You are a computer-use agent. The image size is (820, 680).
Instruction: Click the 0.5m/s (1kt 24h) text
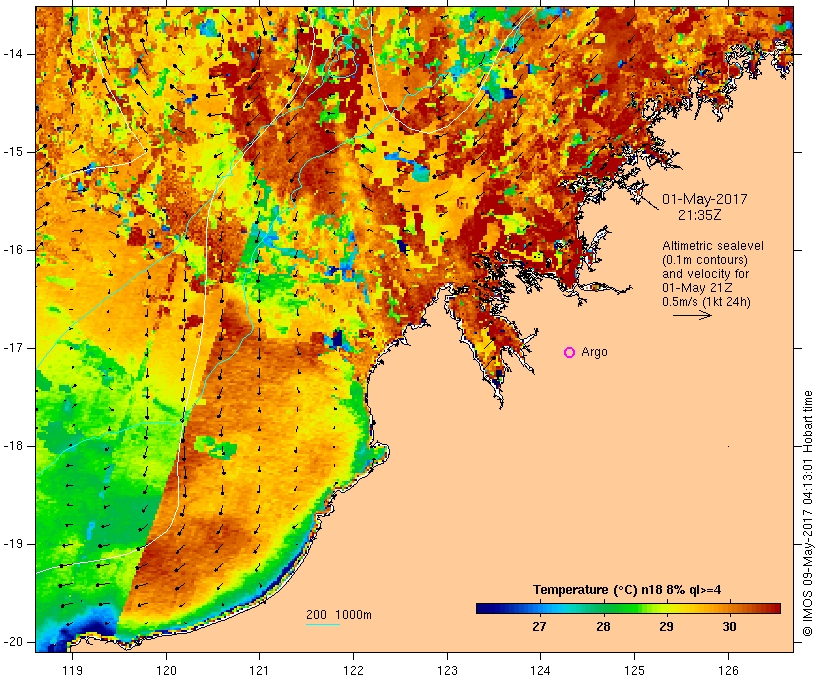[706, 302]
